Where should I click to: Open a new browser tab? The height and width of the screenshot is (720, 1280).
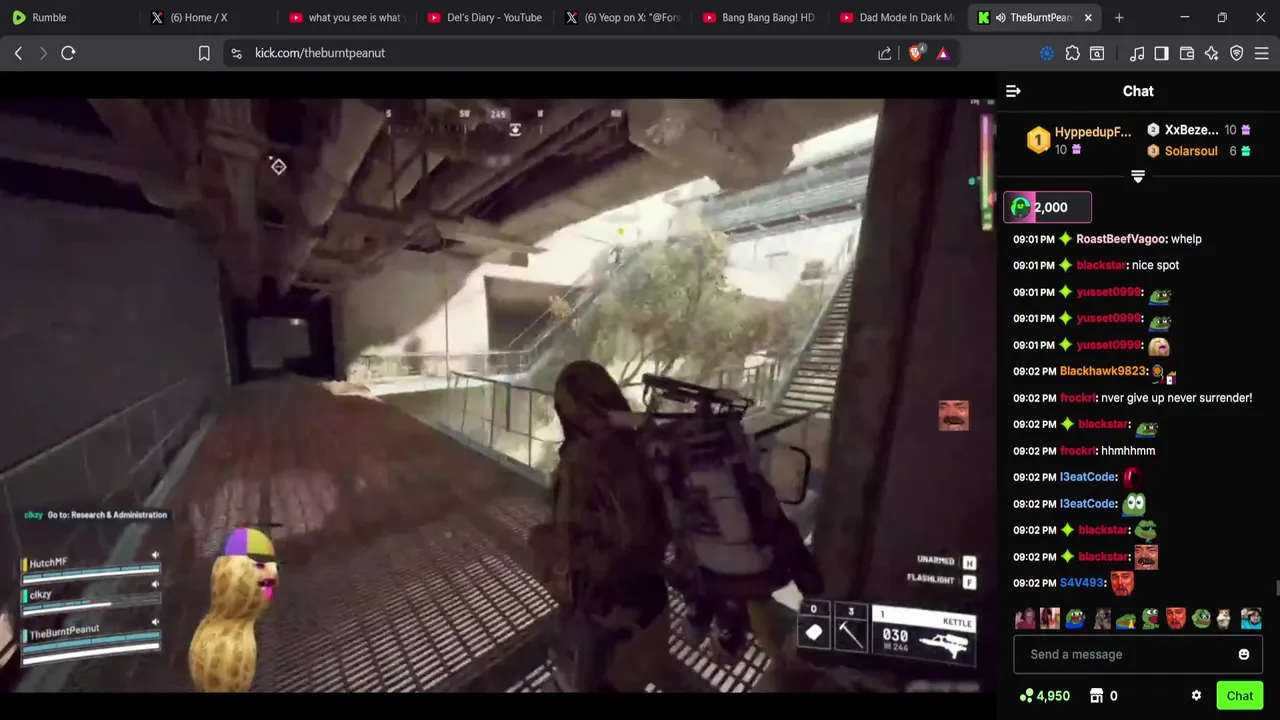tap(1119, 18)
